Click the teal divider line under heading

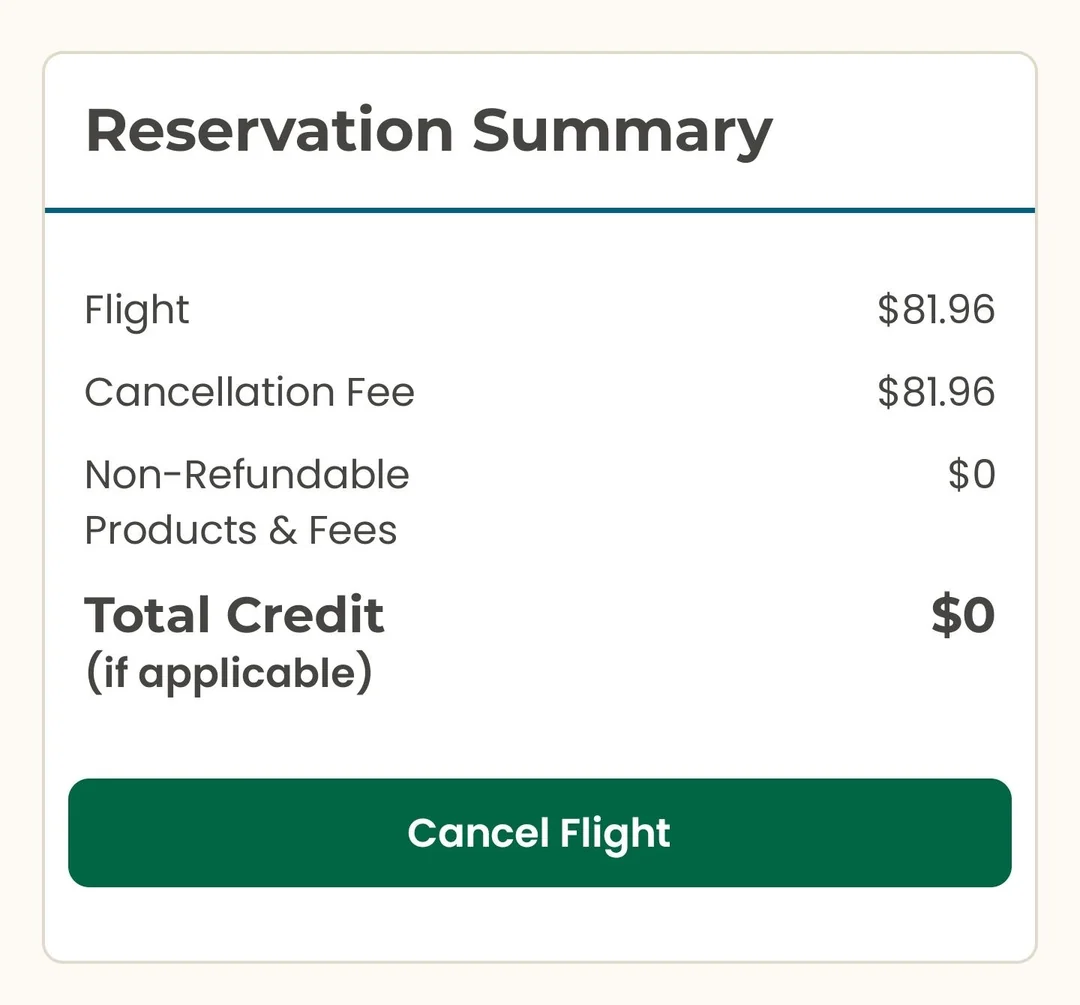(540, 210)
